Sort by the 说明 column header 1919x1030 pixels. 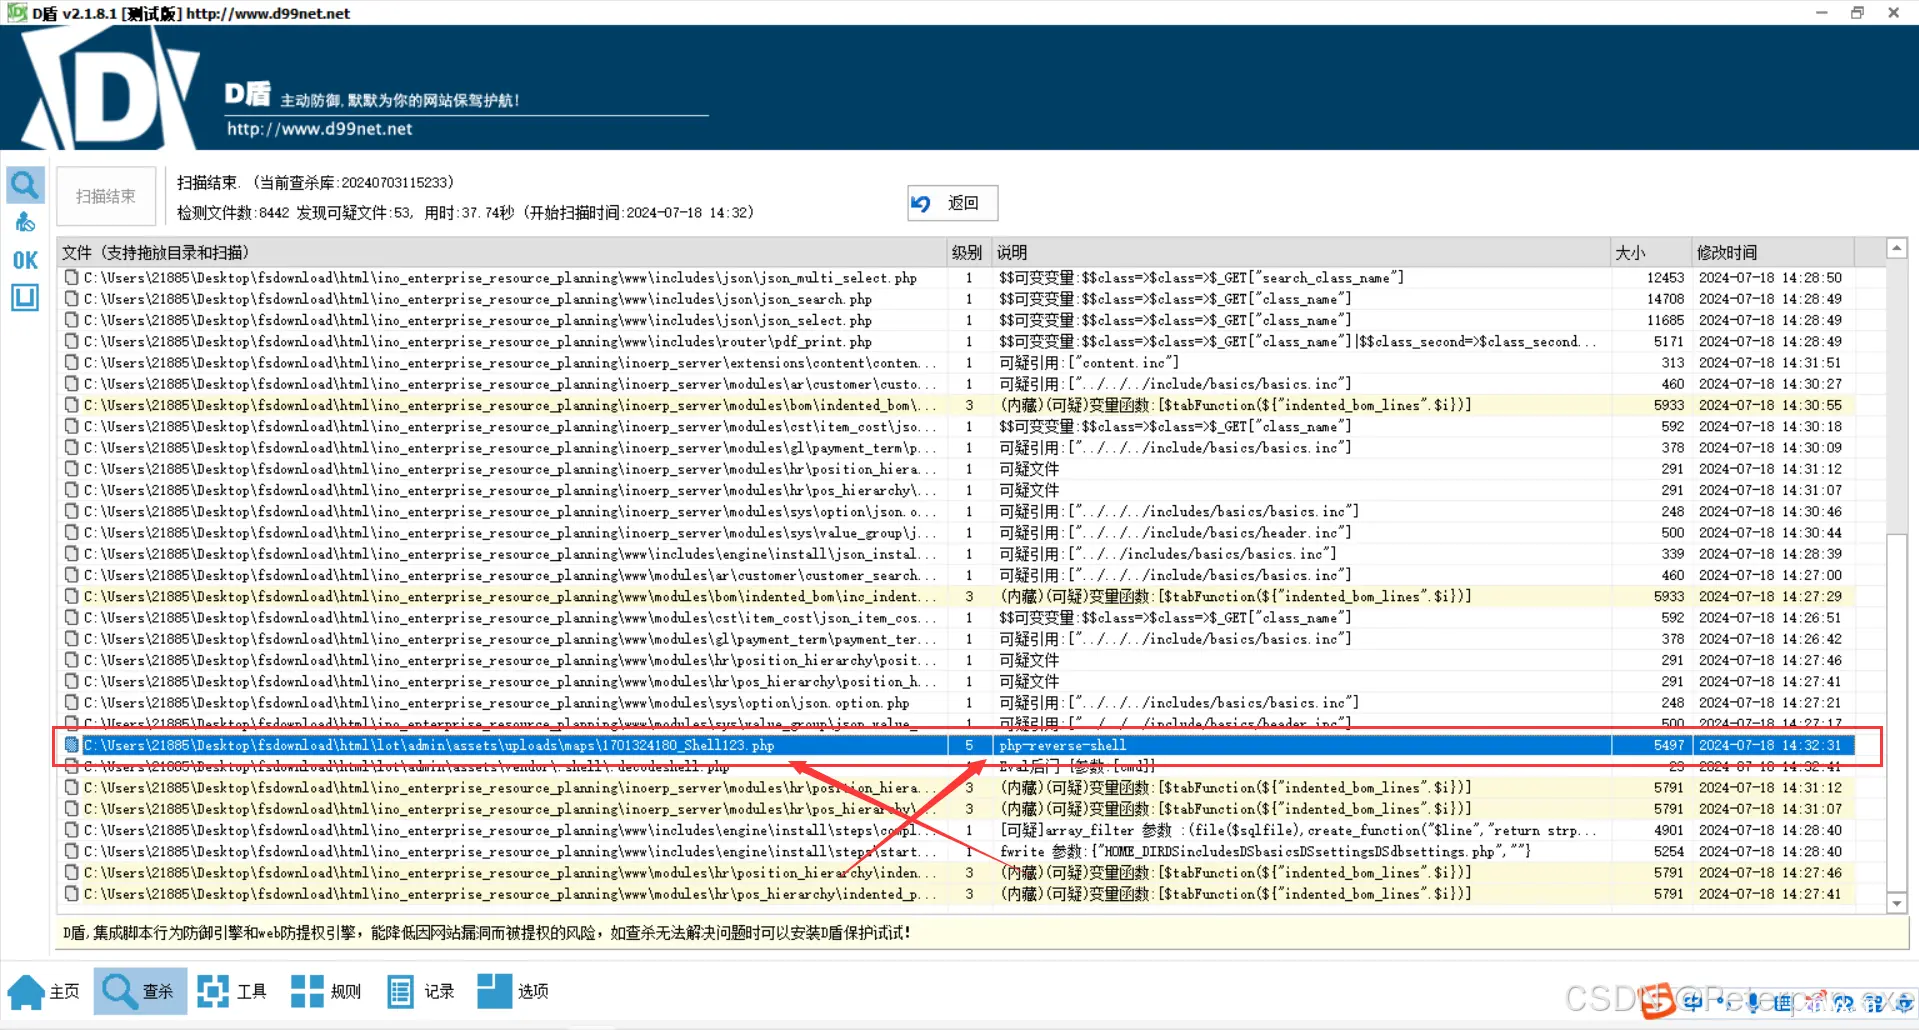(1301, 252)
